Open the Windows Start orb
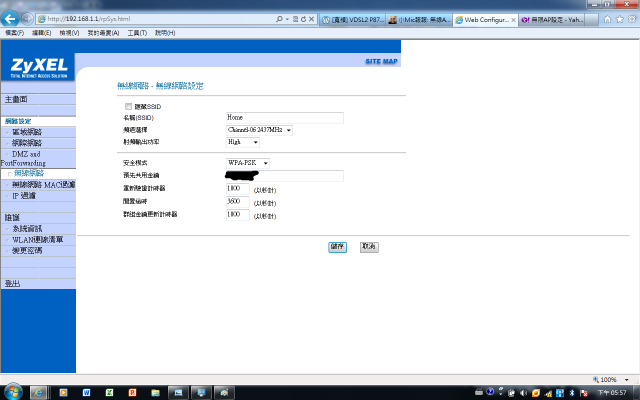640x400 pixels. pos(13,391)
